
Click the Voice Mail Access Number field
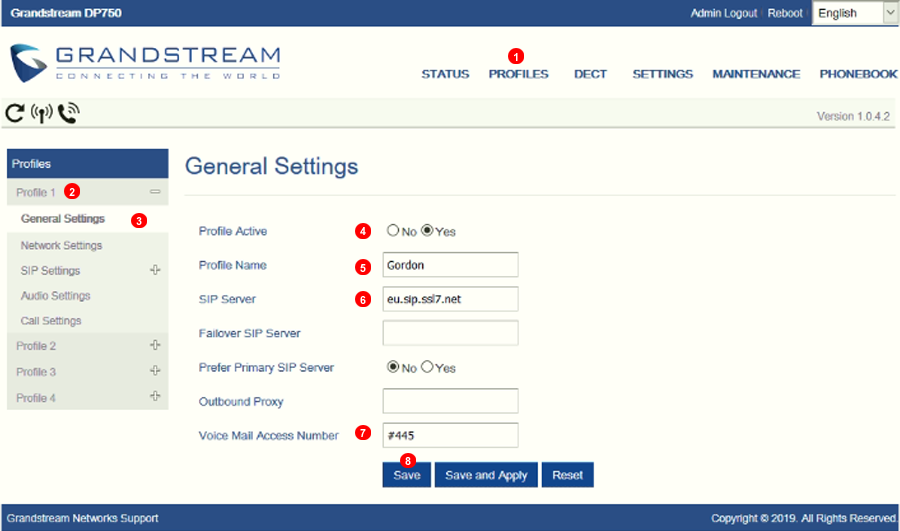[x=451, y=435]
